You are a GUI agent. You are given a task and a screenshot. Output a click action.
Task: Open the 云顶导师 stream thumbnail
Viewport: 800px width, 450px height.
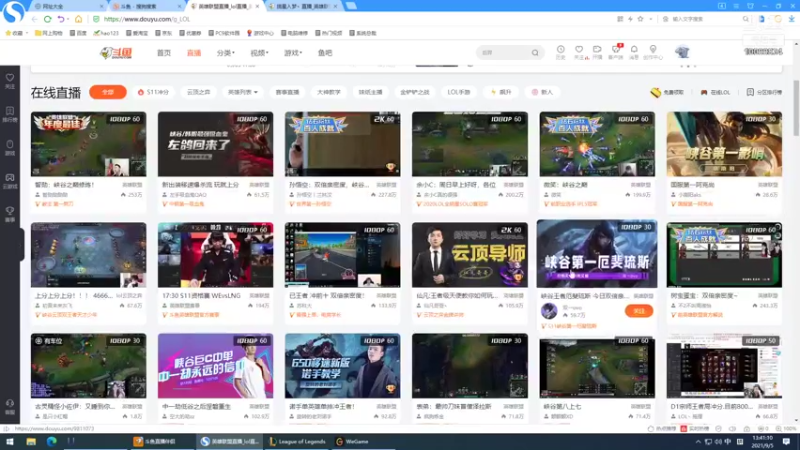(470, 255)
